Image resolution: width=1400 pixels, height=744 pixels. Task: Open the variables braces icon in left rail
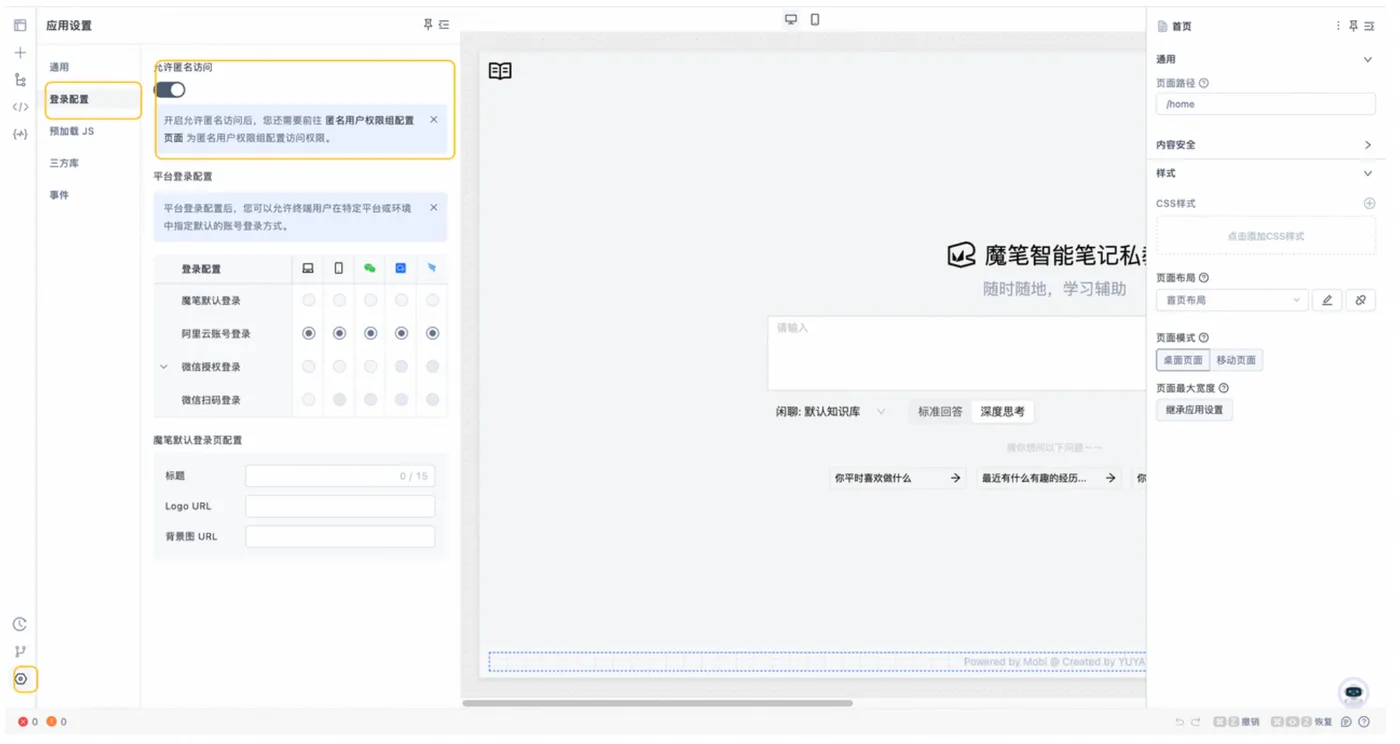(x=20, y=134)
